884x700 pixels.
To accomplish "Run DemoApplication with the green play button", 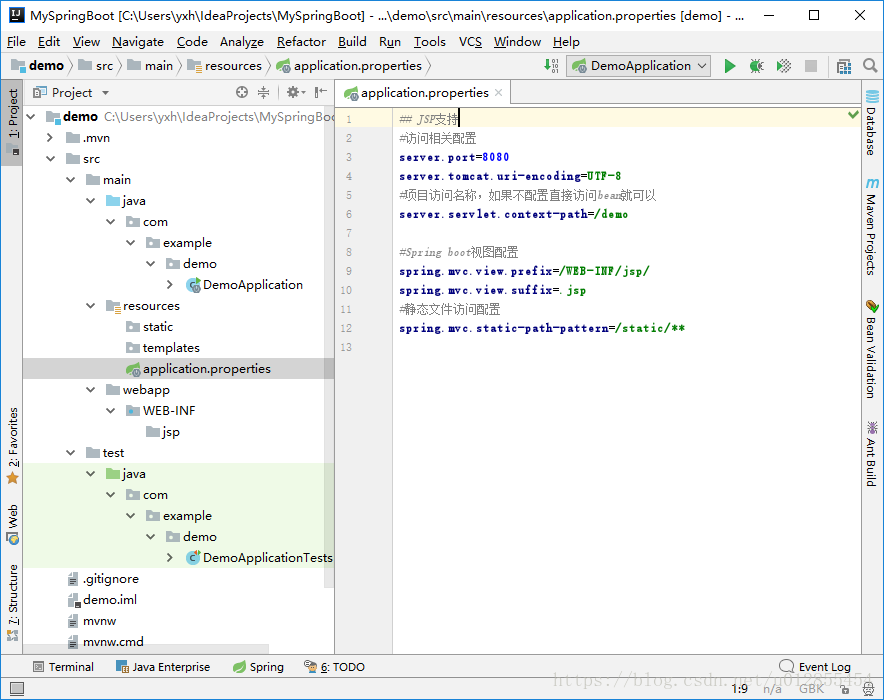I will (730, 66).
